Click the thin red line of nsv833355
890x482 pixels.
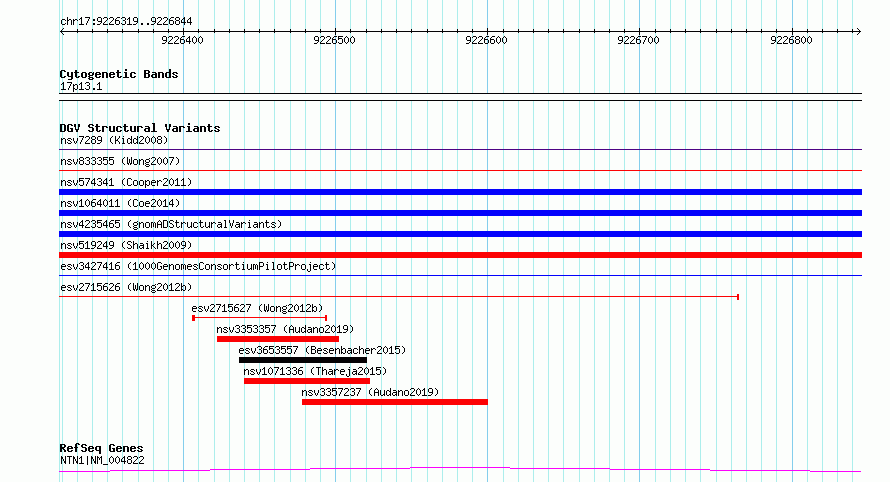click(x=460, y=170)
